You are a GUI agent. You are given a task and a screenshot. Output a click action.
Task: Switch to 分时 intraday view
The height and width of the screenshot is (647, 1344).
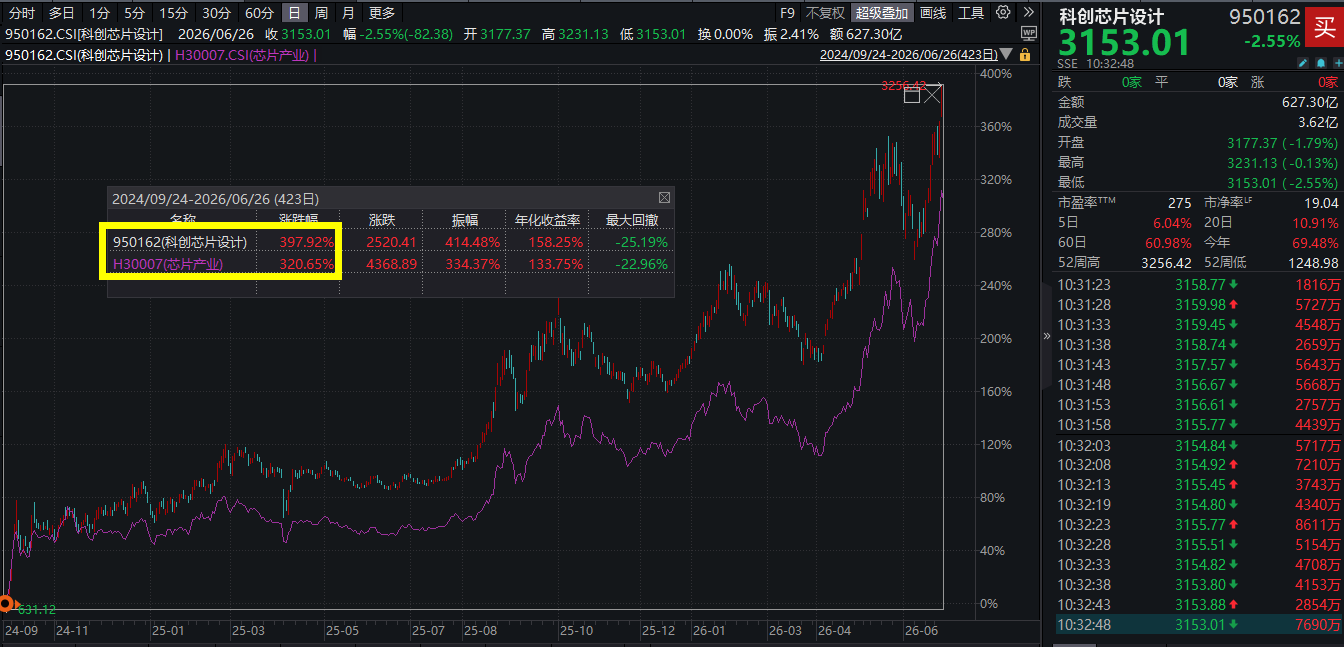click(22, 13)
